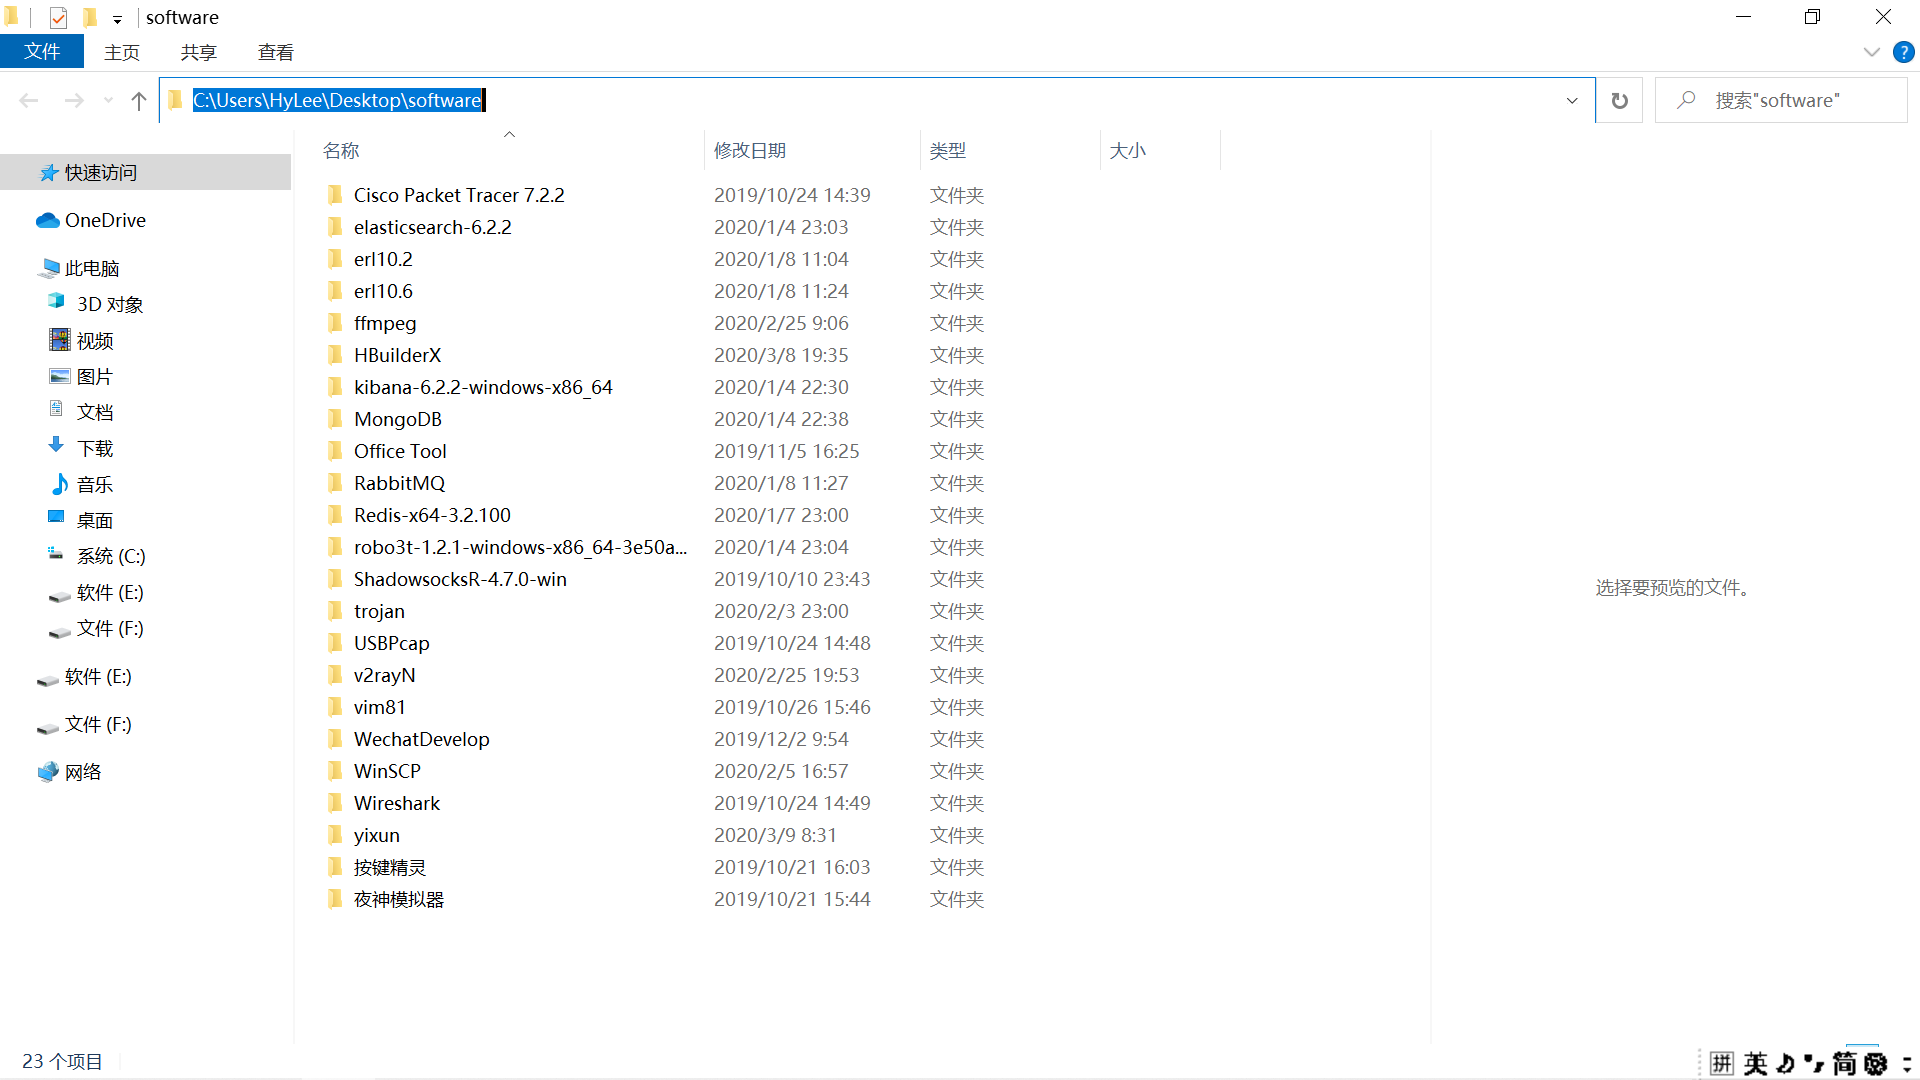This screenshot has width=1920, height=1080.
Task: Click the download arrow icon for 下载
Action: pos(57,446)
